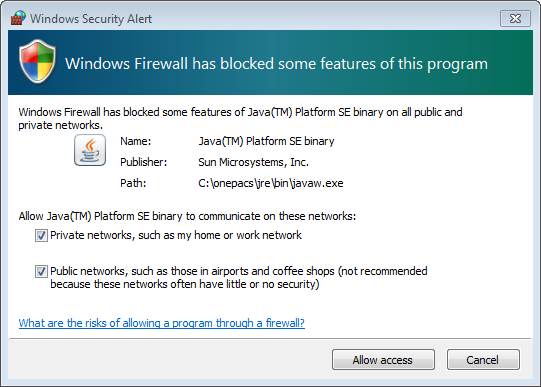Uncheck the Private networks checkbox

tap(41, 236)
